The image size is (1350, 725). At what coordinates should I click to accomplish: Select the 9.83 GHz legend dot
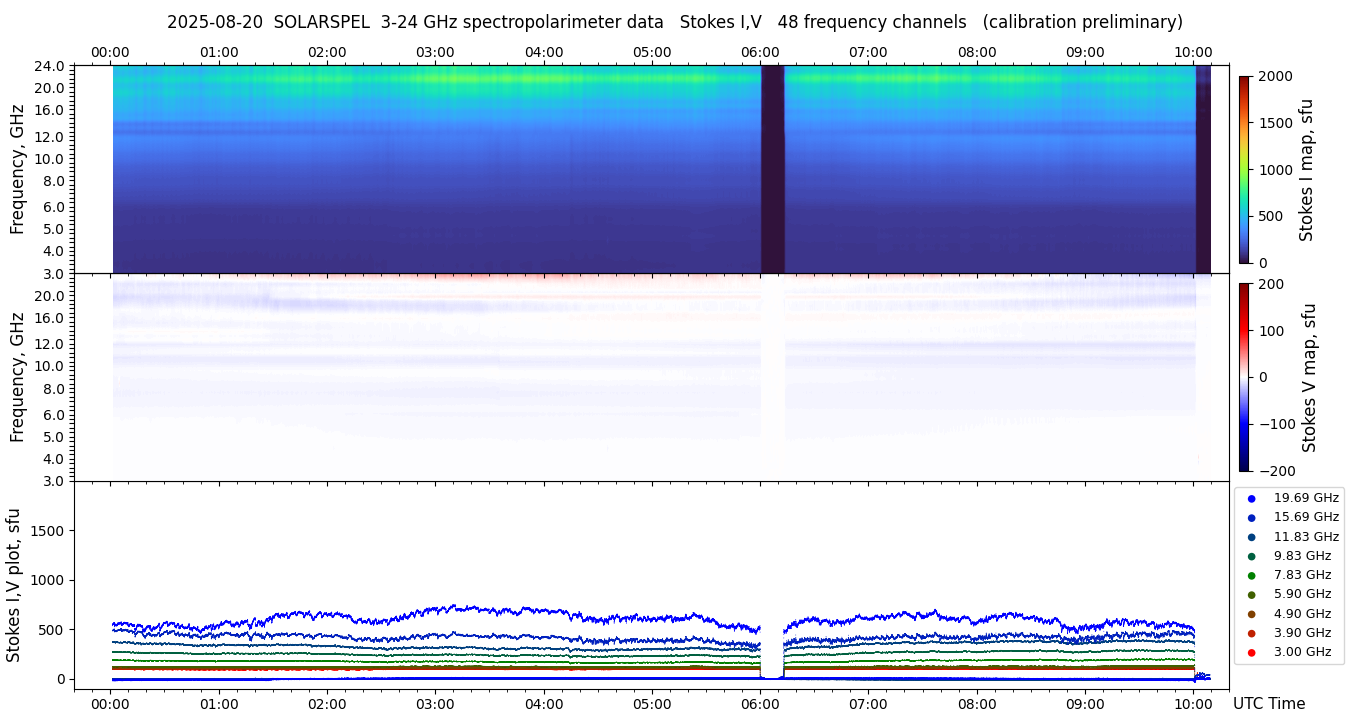coord(1251,556)
